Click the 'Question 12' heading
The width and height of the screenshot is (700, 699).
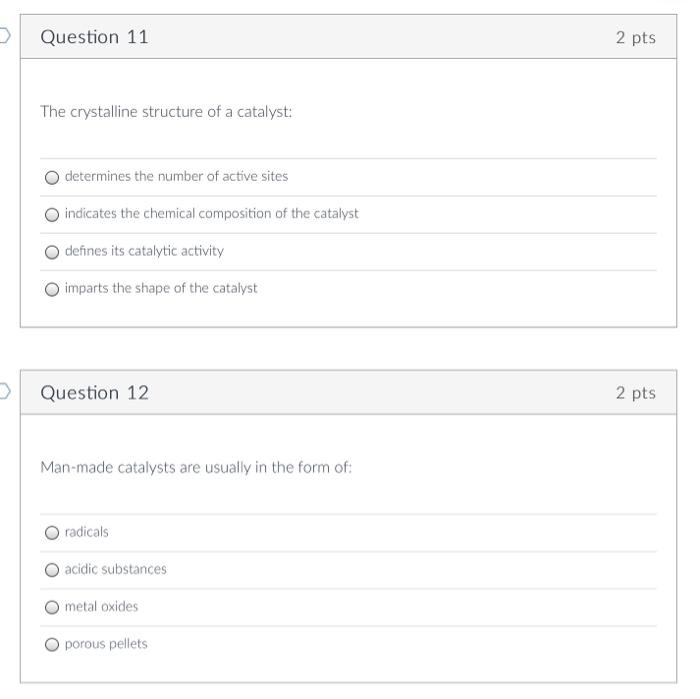94,393
